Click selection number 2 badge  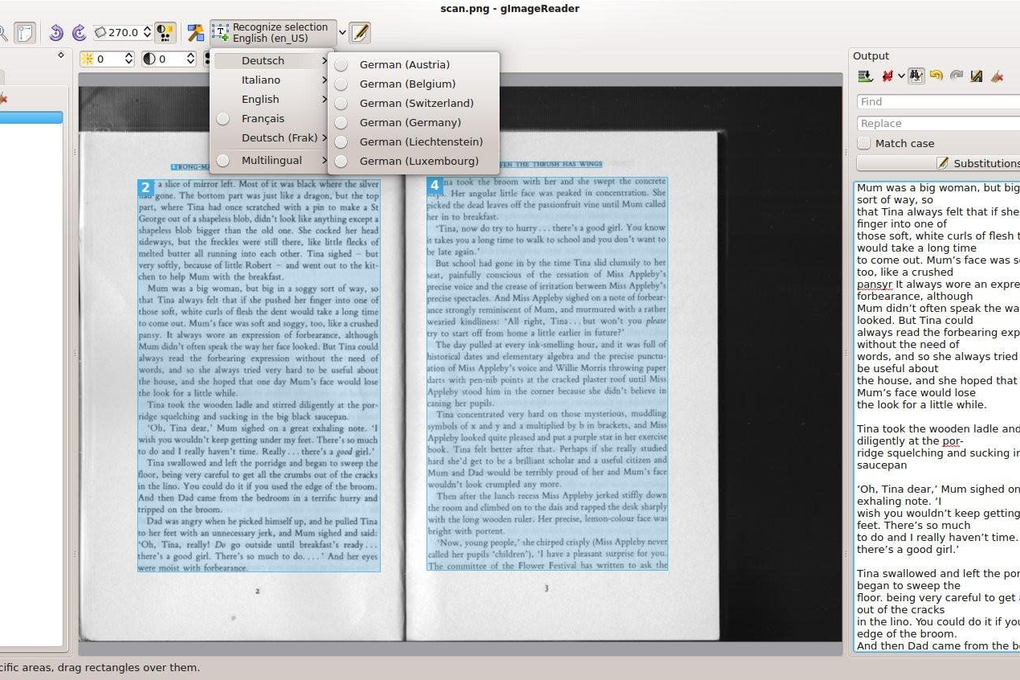pyautogui.click(x=146, y=187)
